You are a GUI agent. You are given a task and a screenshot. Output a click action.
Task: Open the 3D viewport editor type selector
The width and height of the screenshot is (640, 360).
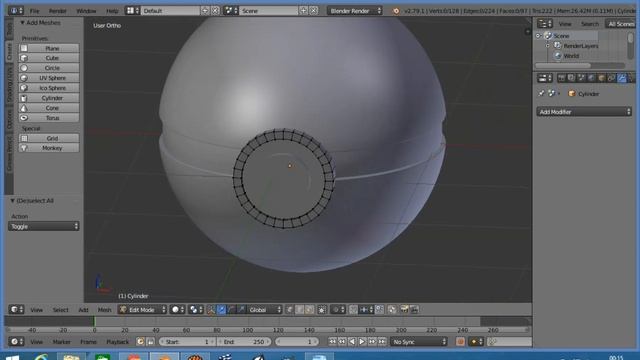(x=17, y=309)
